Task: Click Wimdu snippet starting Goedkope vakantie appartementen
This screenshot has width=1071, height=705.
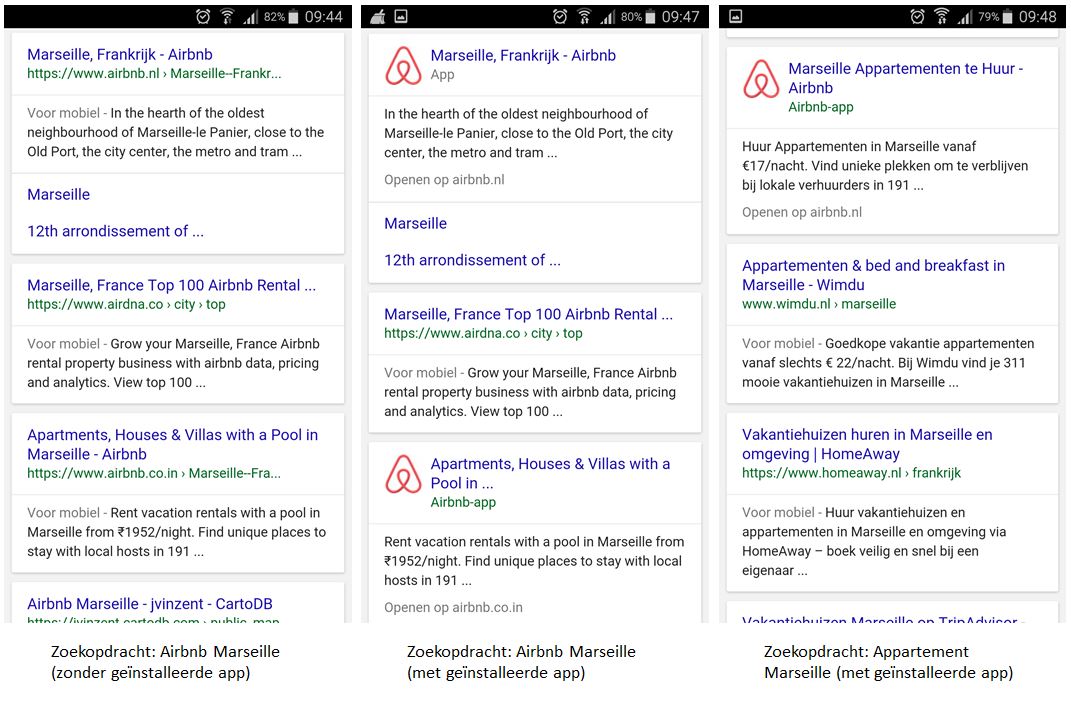Action: 888,363
